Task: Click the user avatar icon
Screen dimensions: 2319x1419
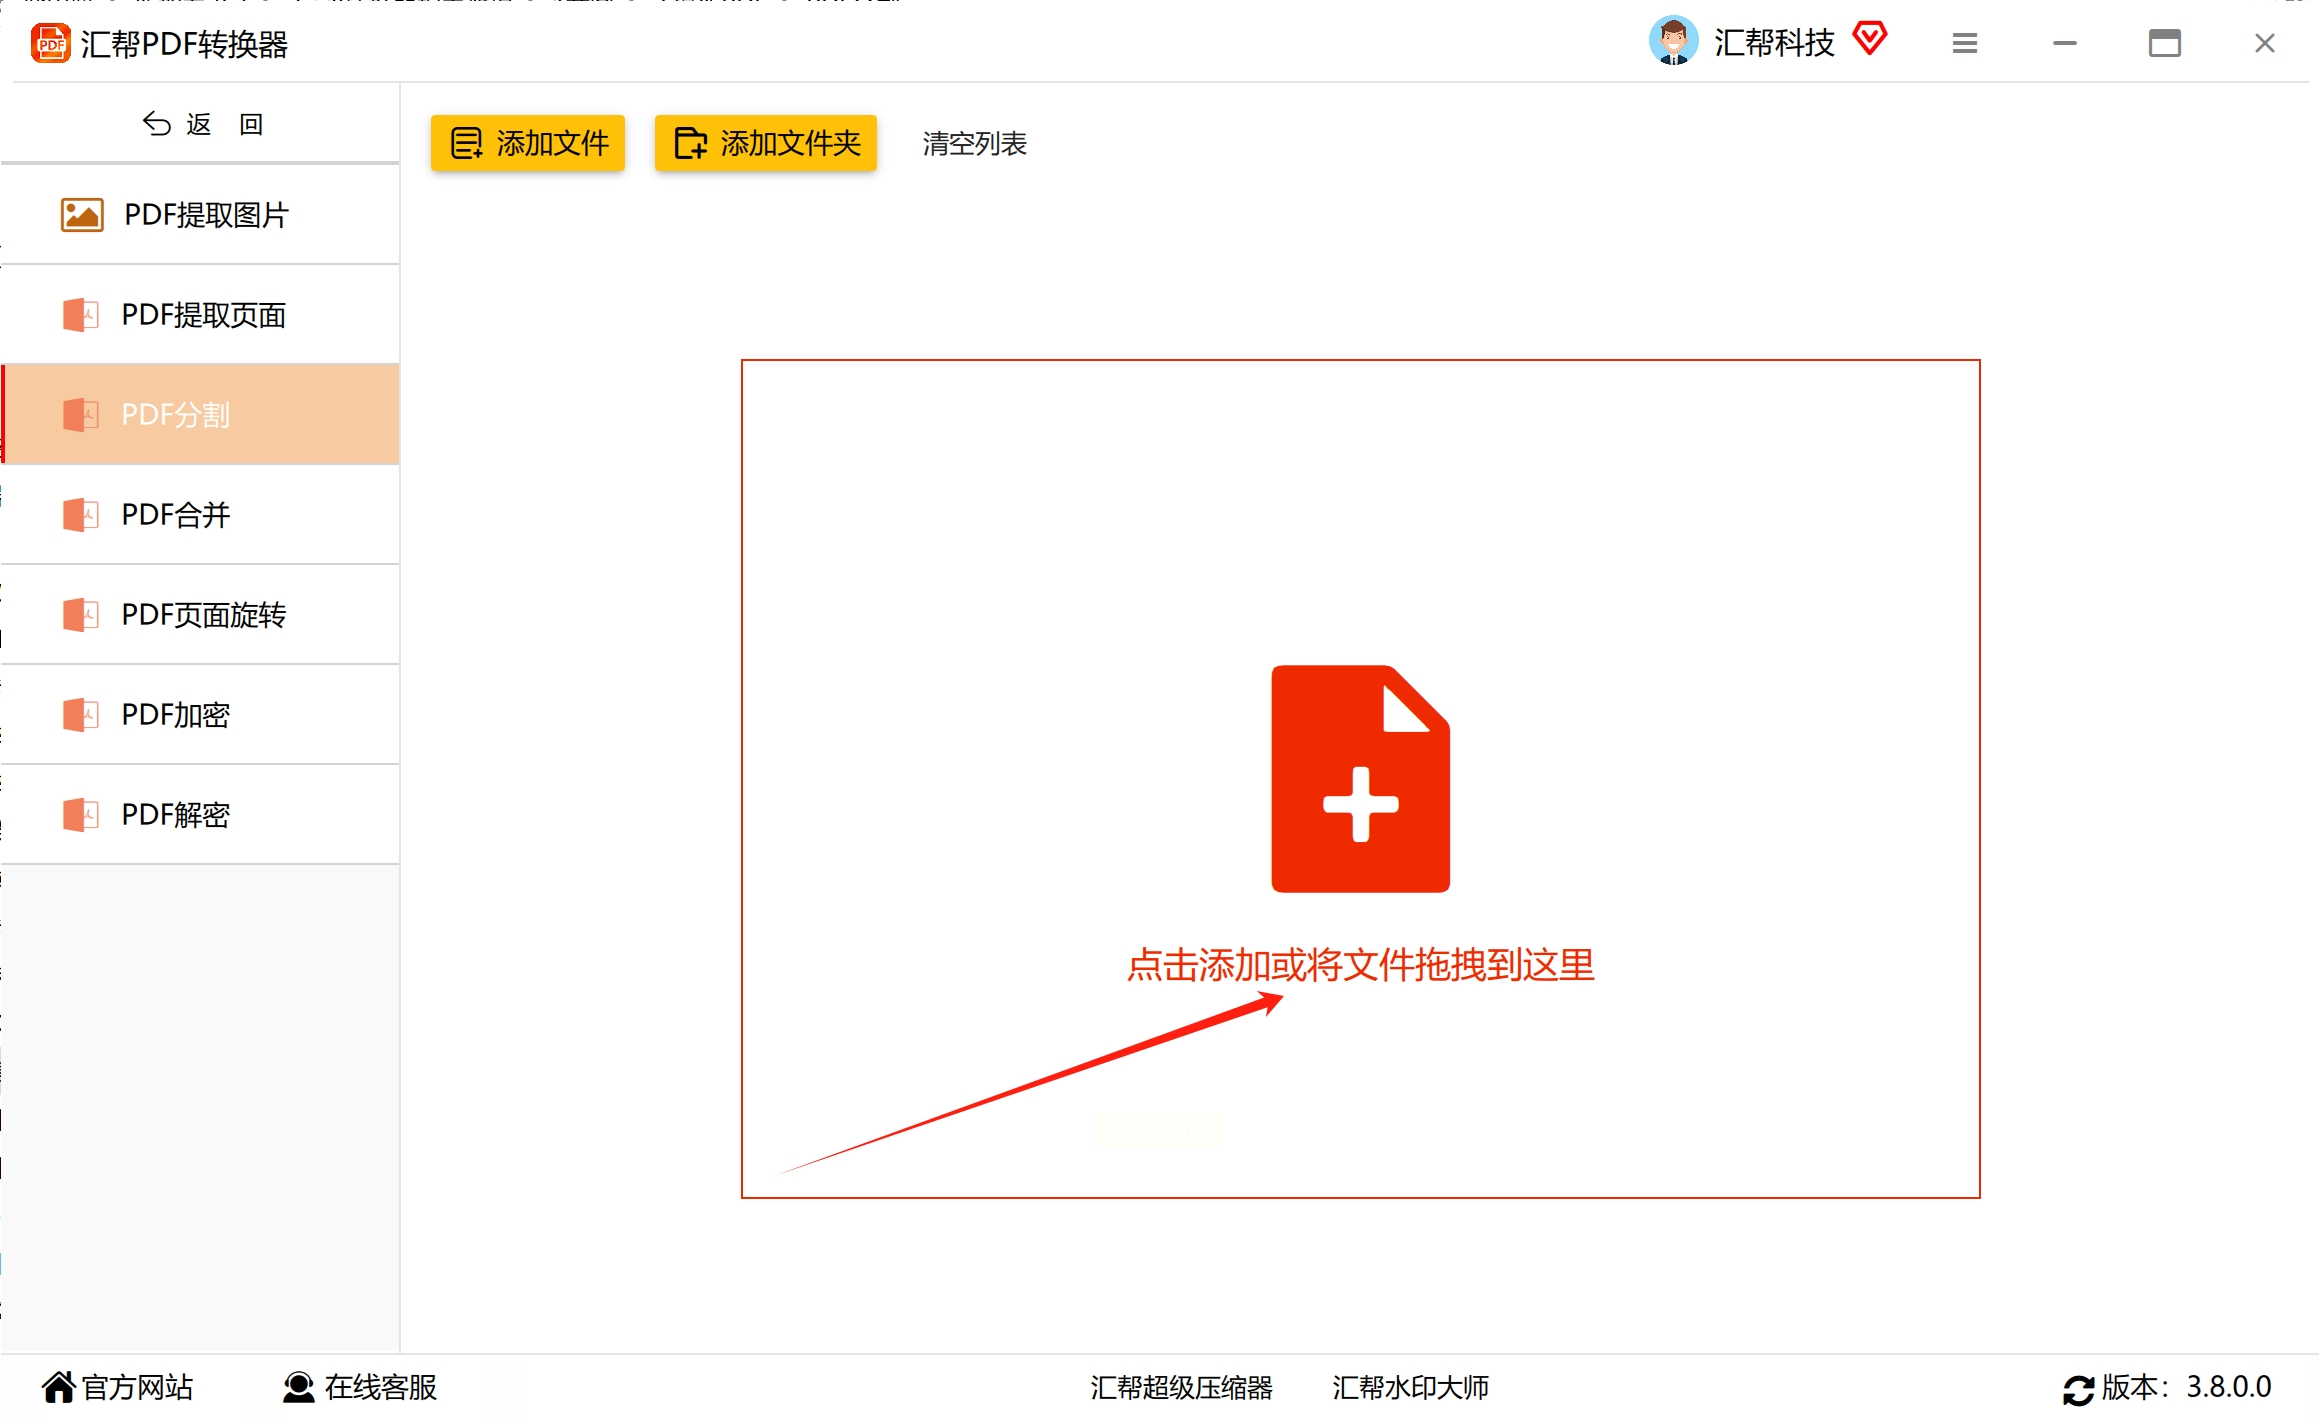Action: pos(1673,41)
